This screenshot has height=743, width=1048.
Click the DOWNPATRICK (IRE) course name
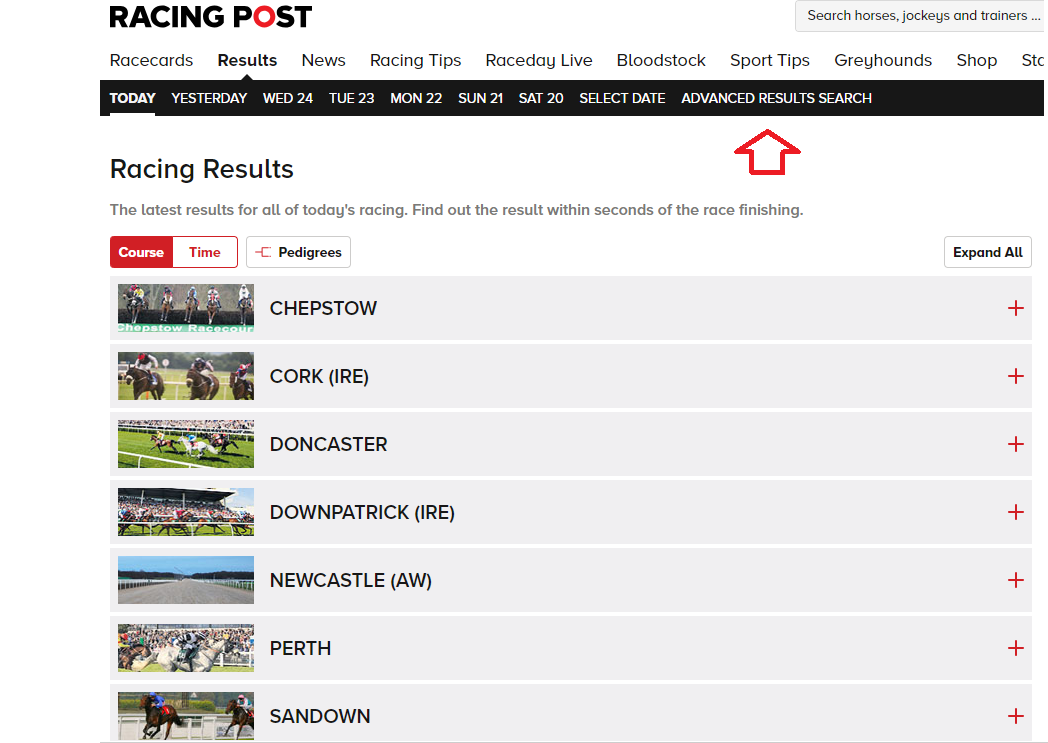pyautogui.click(x=362, y=512)
